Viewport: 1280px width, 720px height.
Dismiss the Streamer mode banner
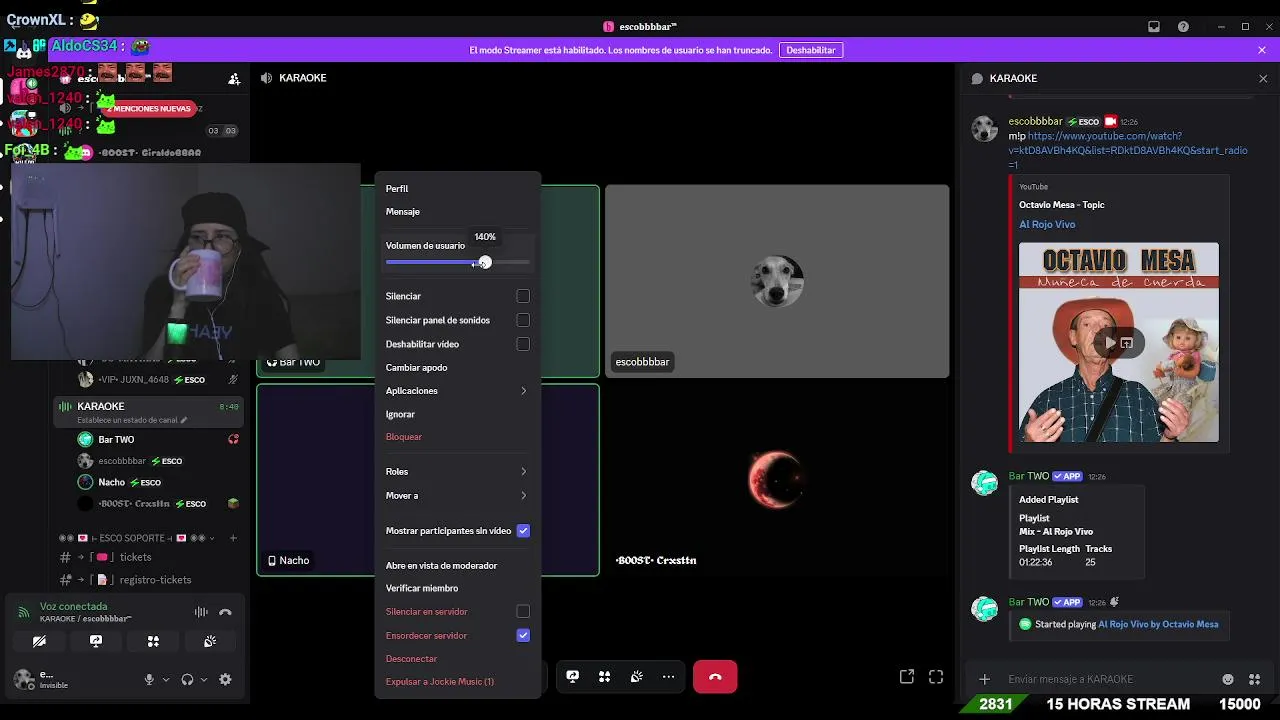pyautogui.click(x=1262, y=50)
